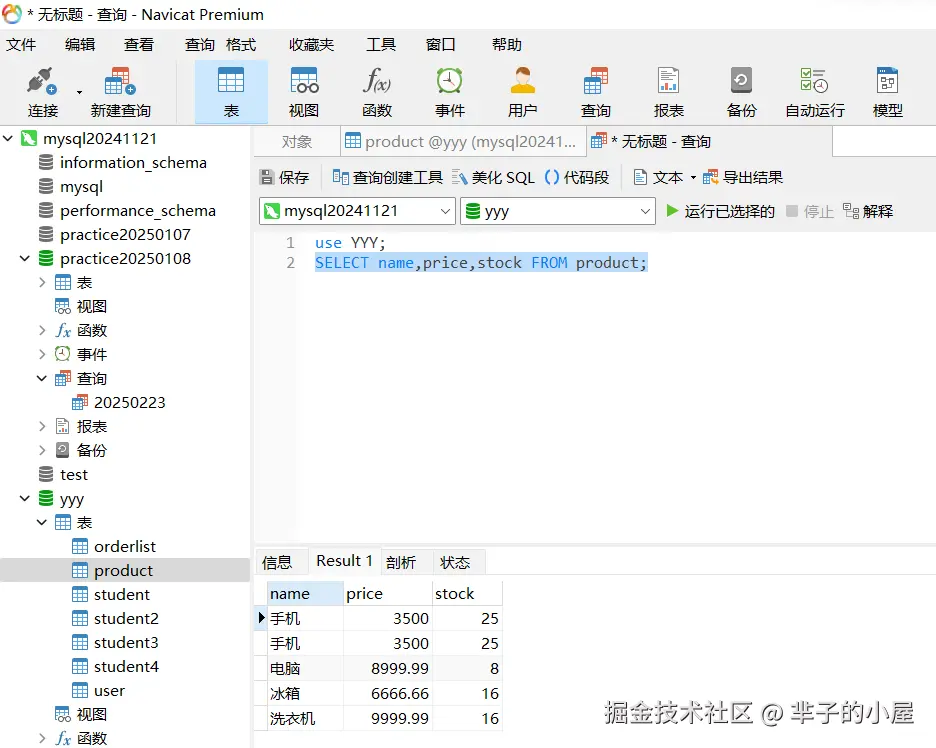Click 导出结果 export result
The height and width of the screenshot is (748, 936).
coord(743,177)
